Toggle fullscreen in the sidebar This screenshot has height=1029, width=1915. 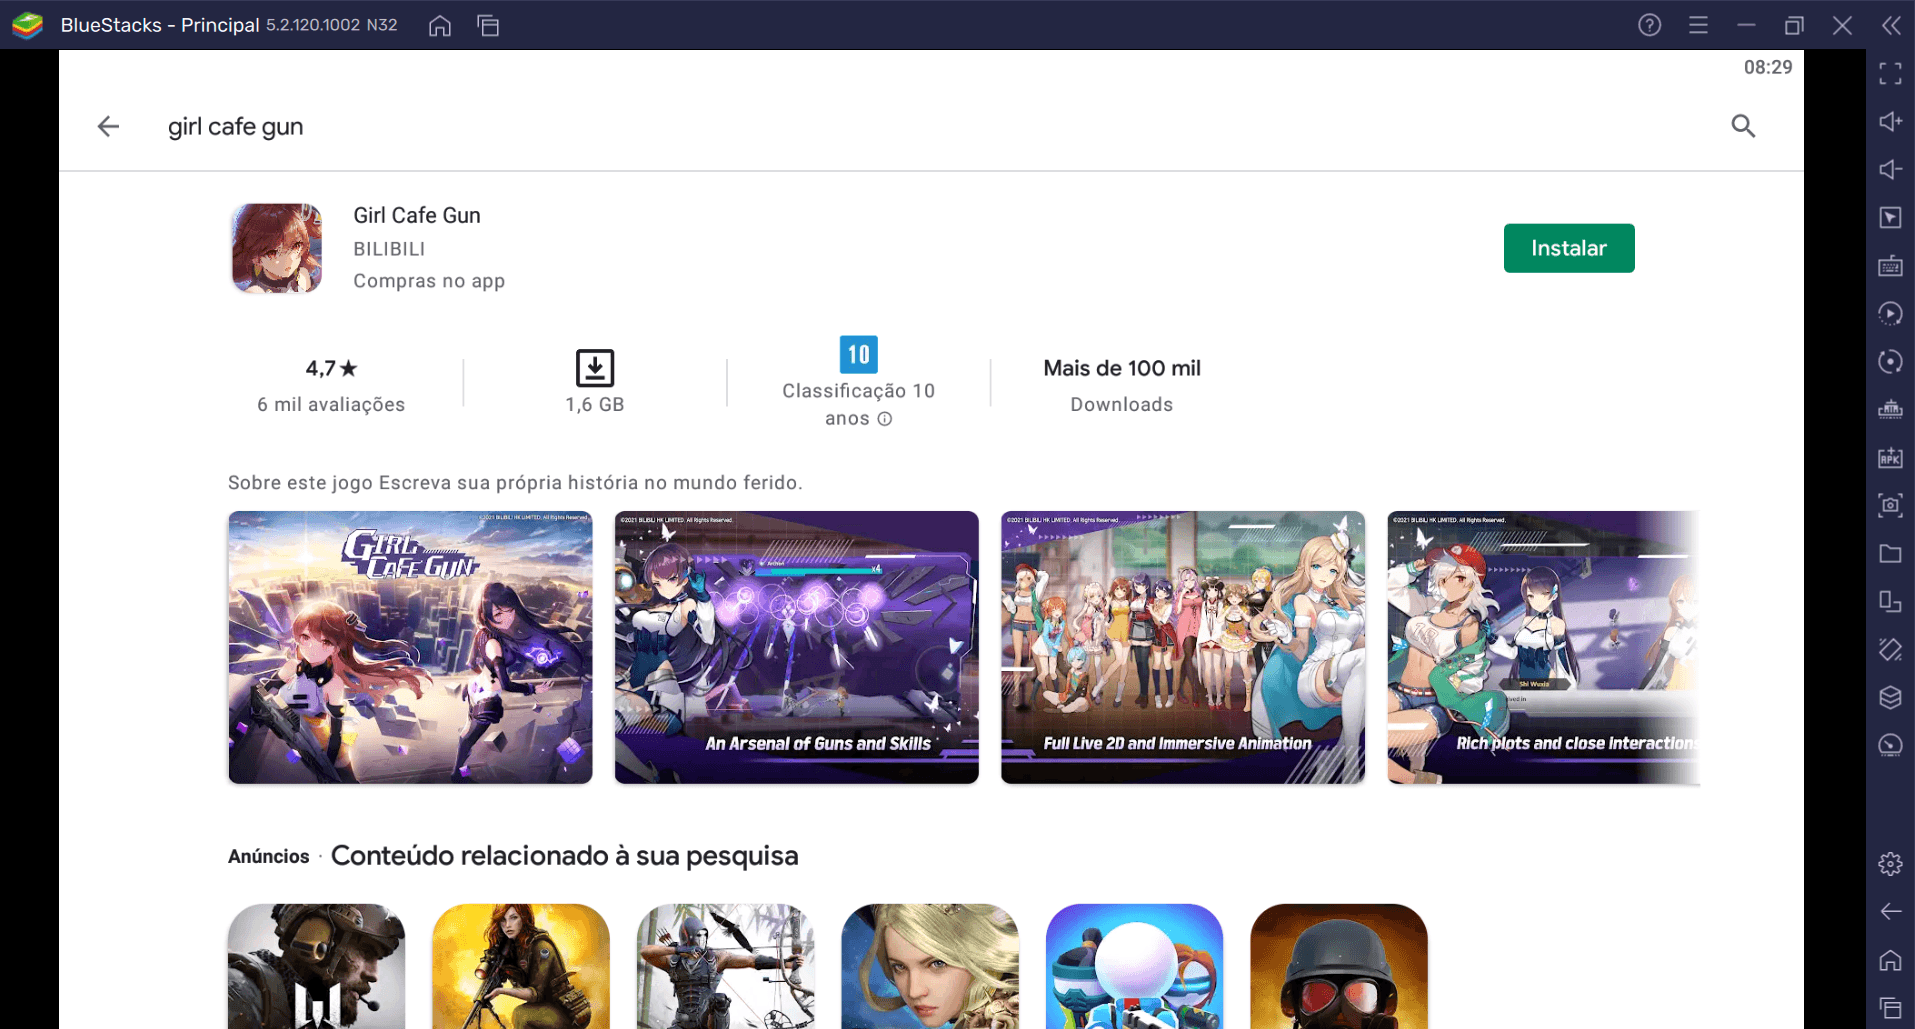coord(1890,74)
